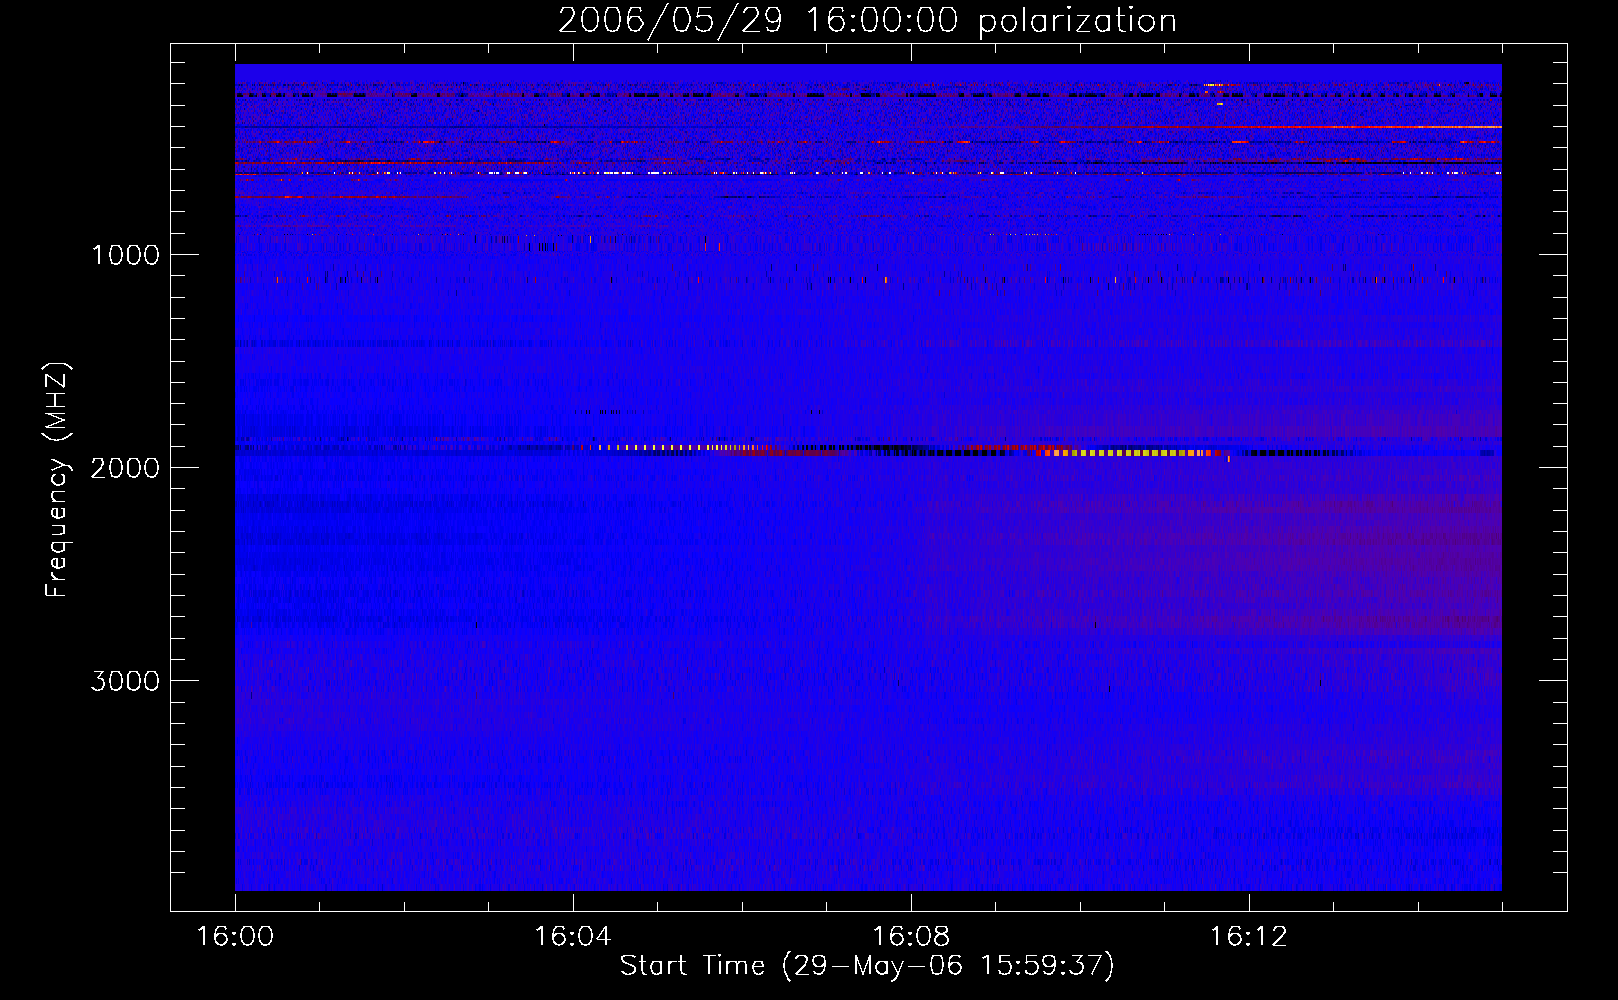The width and height of the screenshot is (1618, 1000).
Task: Click the 16:08 time tick label
Action: tap(910, 937)
